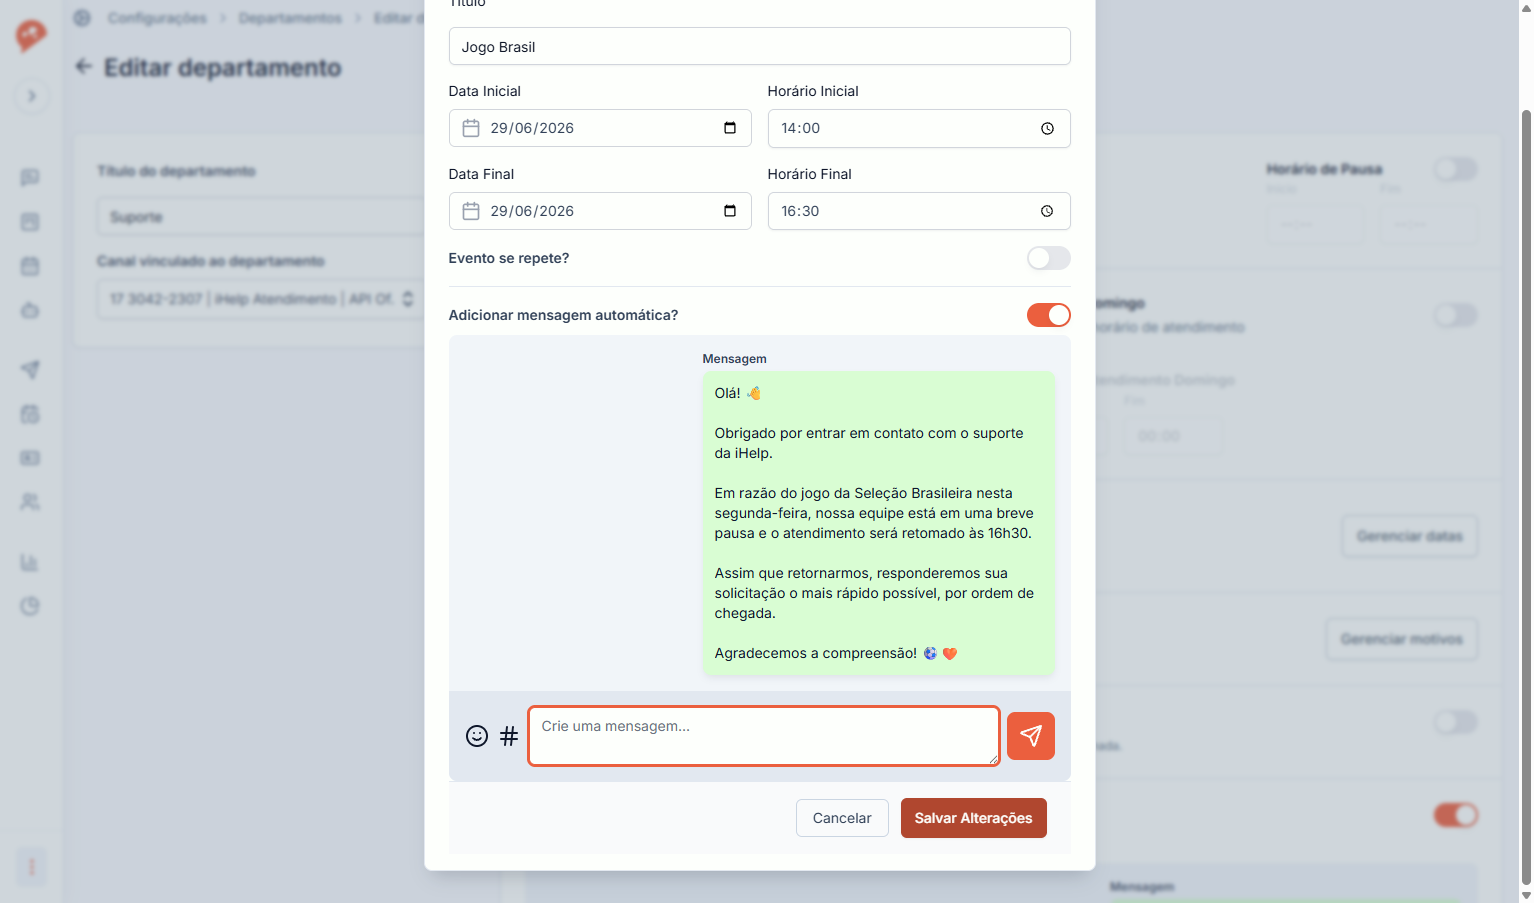Open the contacts people icon in the sidebar
1534x903 pixels.
30,502
